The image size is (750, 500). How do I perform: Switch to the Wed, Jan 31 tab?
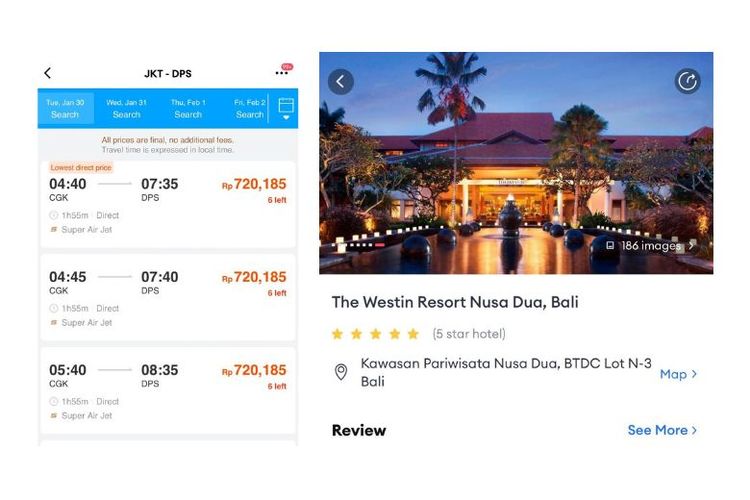click(x=126, y=108)
